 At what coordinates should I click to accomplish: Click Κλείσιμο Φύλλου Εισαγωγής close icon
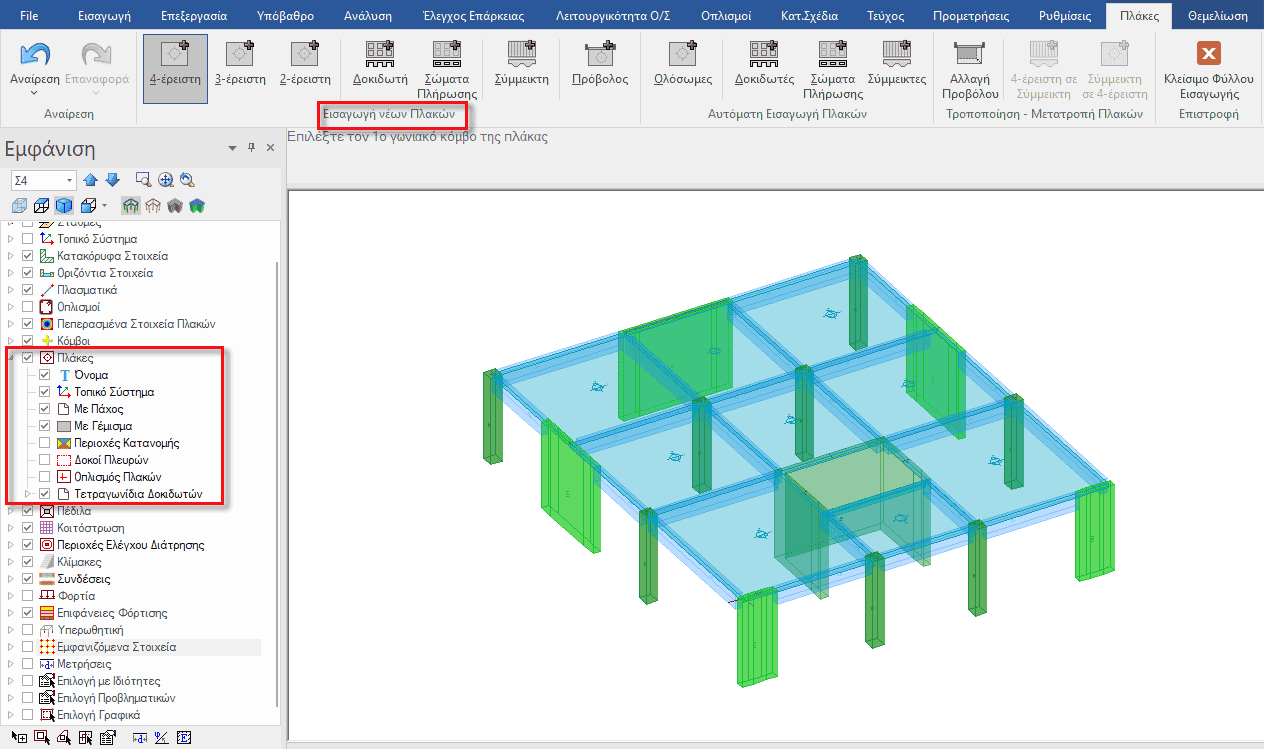tap(1208, 56)
